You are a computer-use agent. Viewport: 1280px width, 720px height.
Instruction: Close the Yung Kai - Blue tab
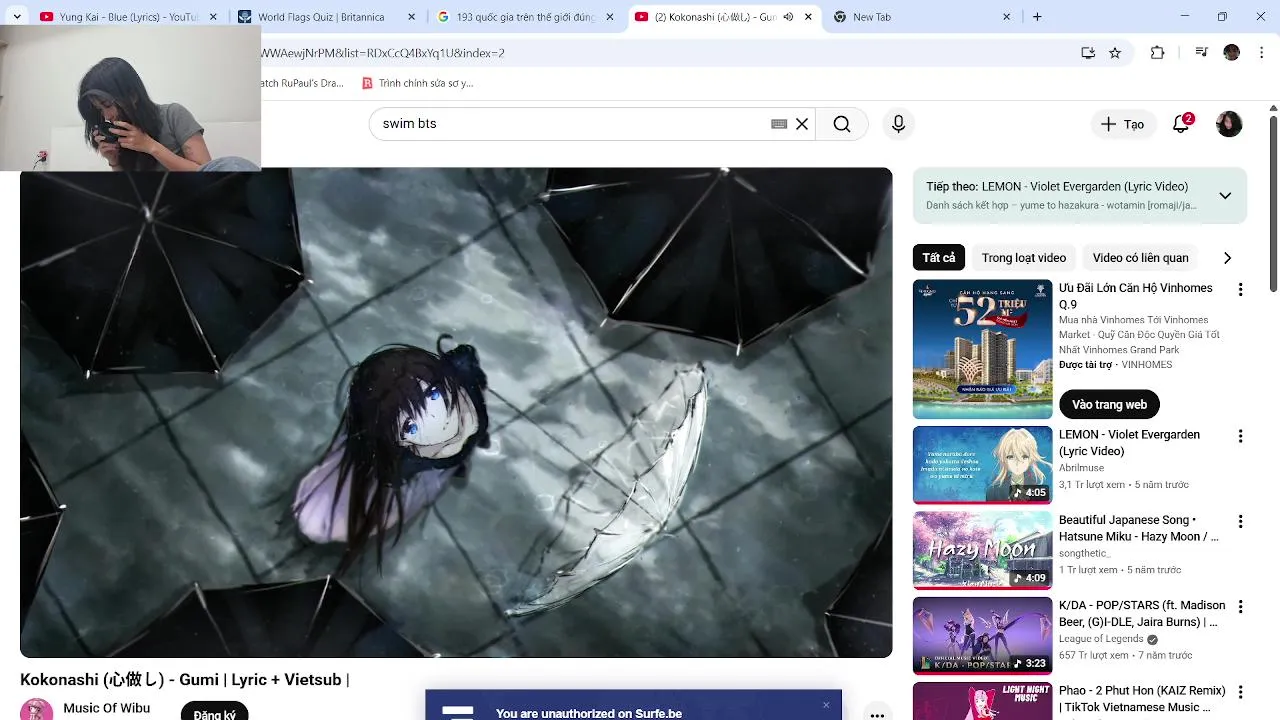coord(213,17)
